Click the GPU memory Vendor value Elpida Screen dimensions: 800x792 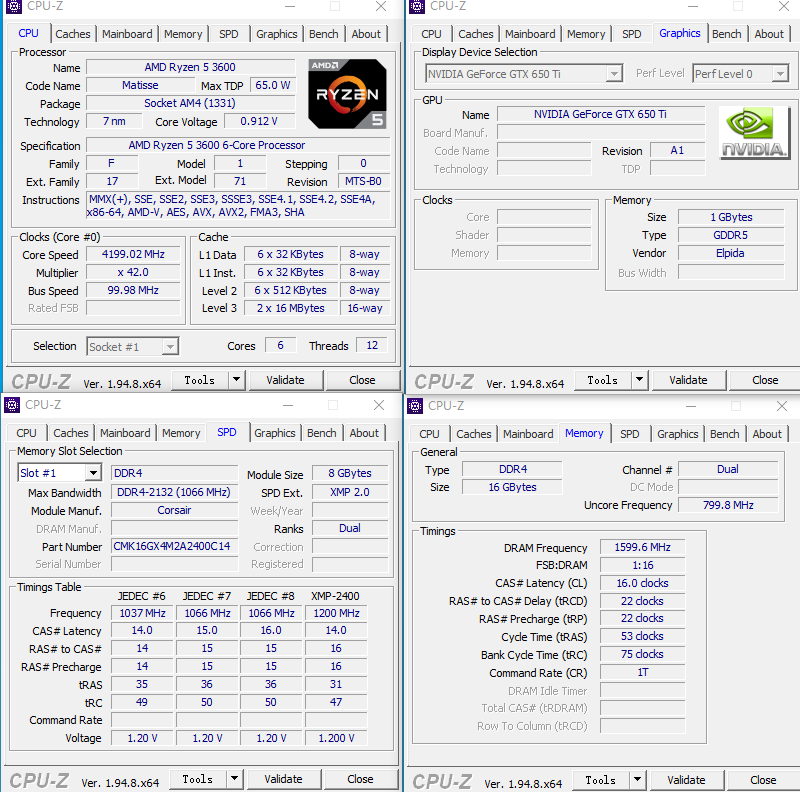tap(730, 253)
